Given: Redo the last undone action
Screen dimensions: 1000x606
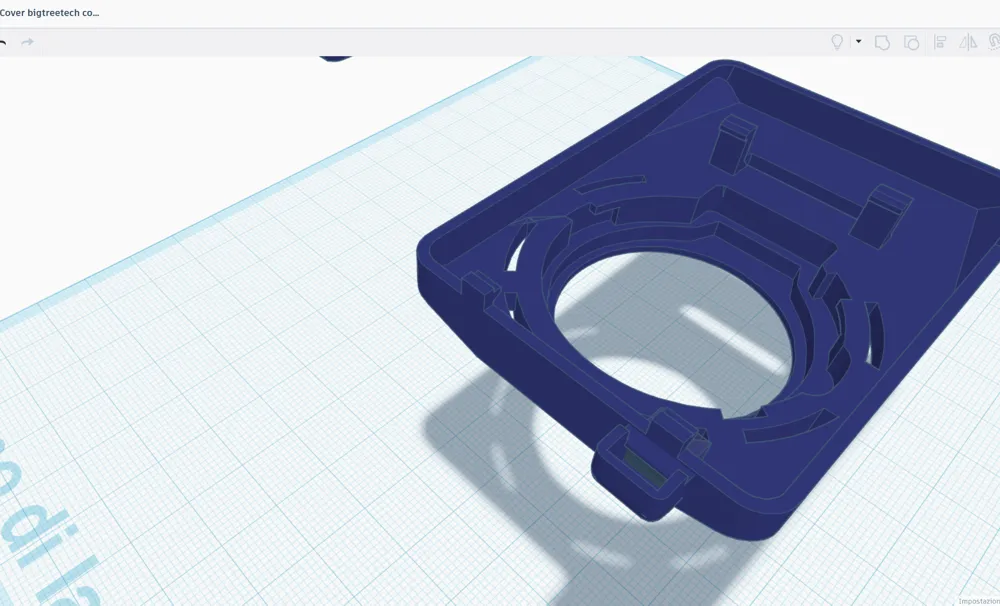Looking at the screenshot, I should (27, 42).
